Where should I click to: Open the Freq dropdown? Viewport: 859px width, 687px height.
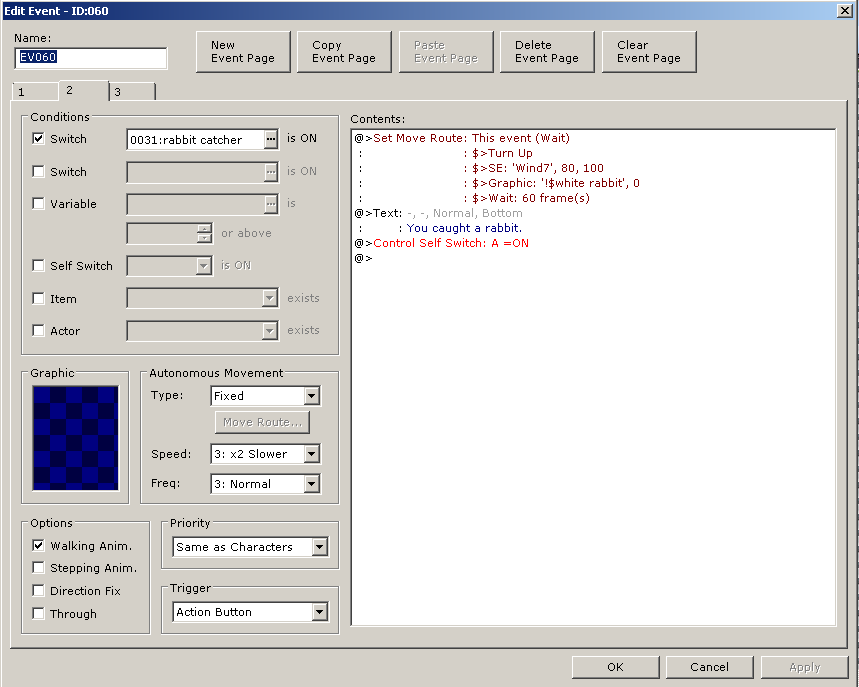311,484
